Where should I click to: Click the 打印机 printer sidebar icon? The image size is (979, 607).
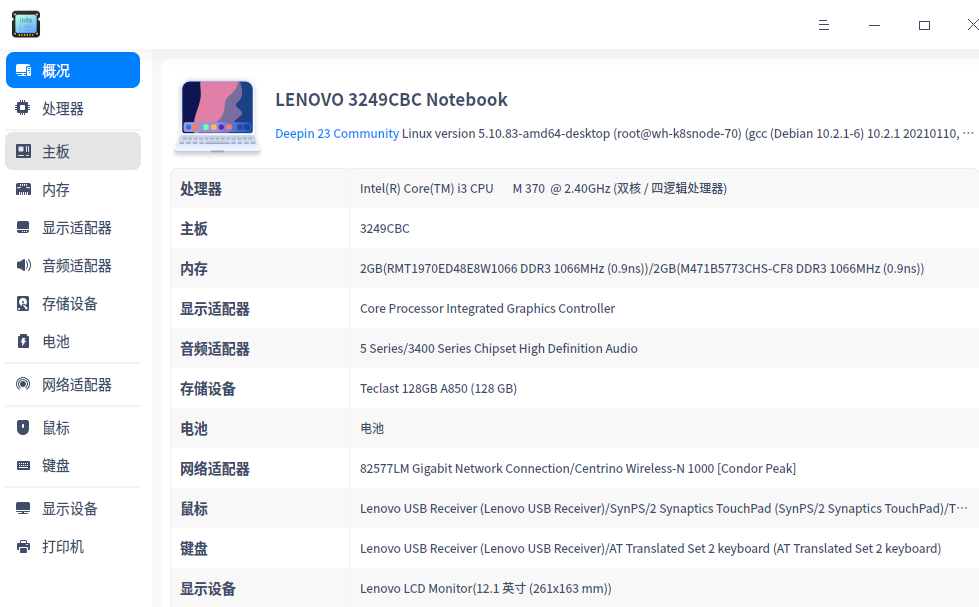point(23,546)
